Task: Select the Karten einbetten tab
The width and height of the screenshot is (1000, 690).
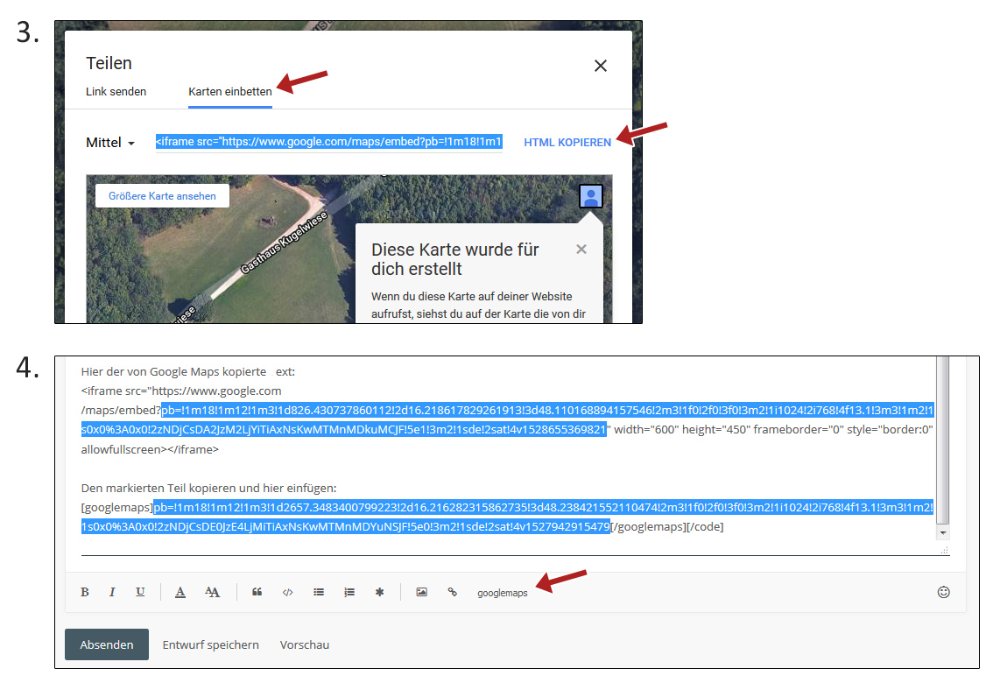Action: click(x=230, y=92)
